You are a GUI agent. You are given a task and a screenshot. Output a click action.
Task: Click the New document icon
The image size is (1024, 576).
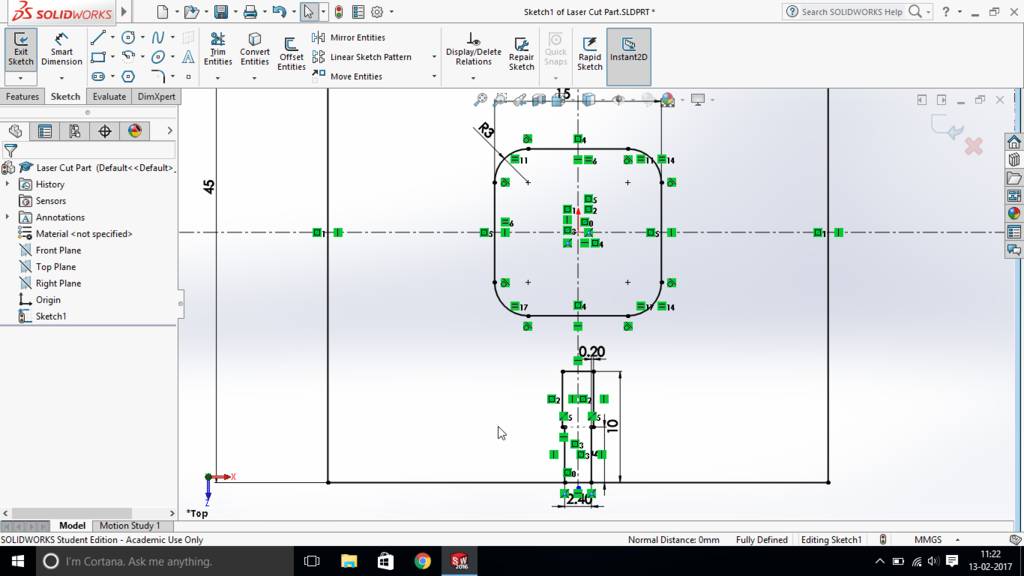(x=163, y=12)
